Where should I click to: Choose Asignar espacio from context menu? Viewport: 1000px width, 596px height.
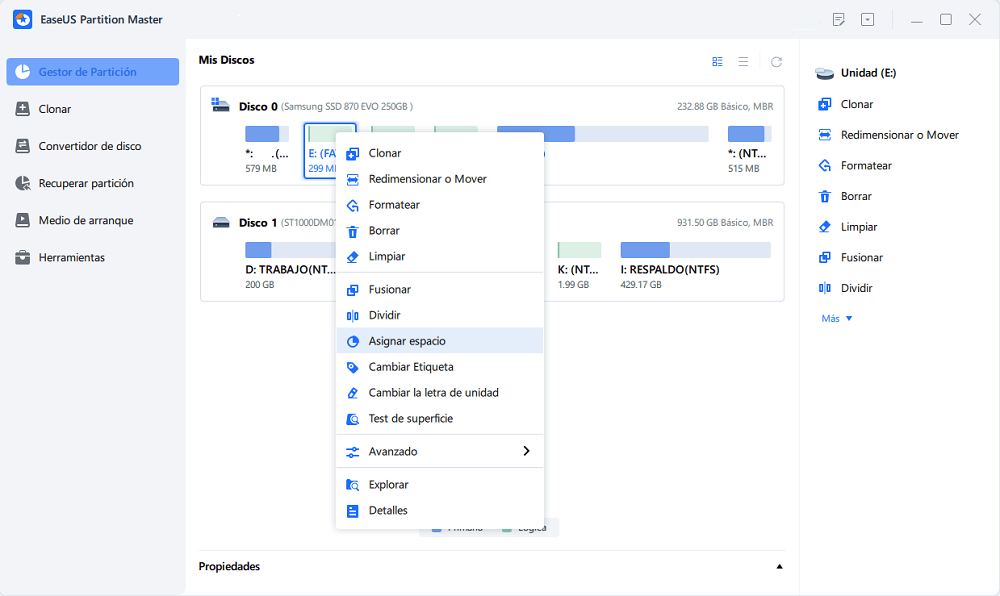(439, 341)
